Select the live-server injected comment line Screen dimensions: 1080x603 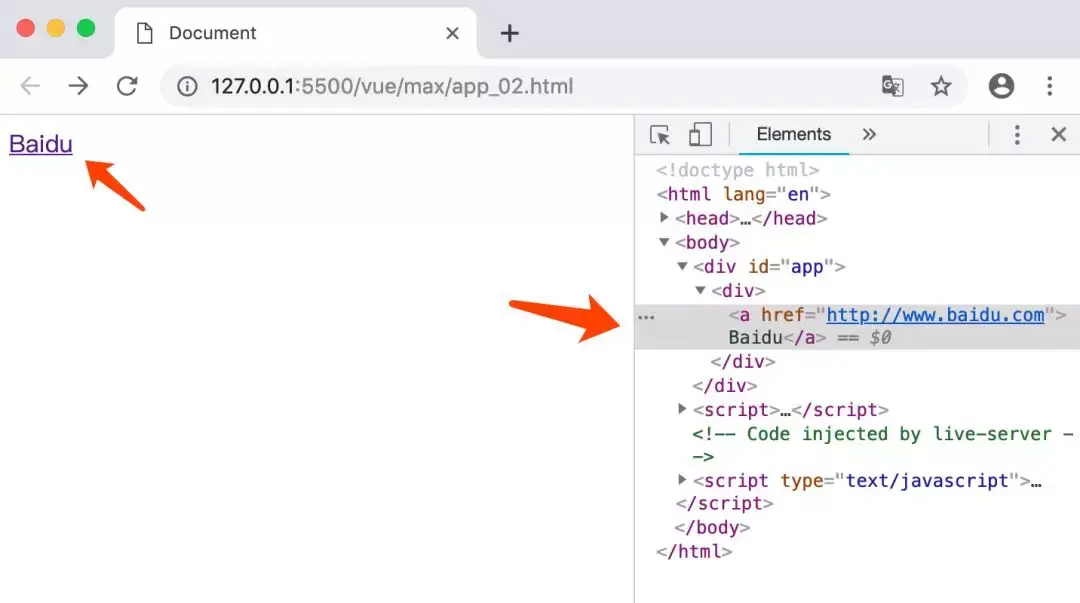(882, 444)
